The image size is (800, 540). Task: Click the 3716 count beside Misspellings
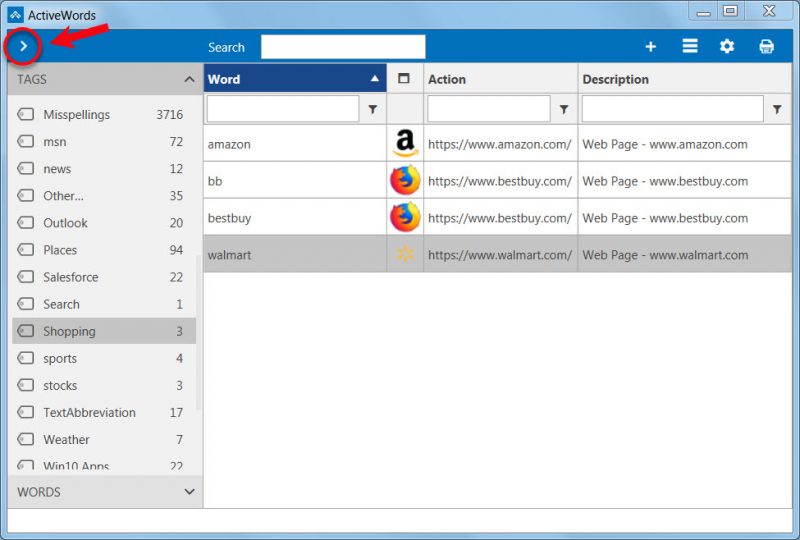(x=169, y=114)
